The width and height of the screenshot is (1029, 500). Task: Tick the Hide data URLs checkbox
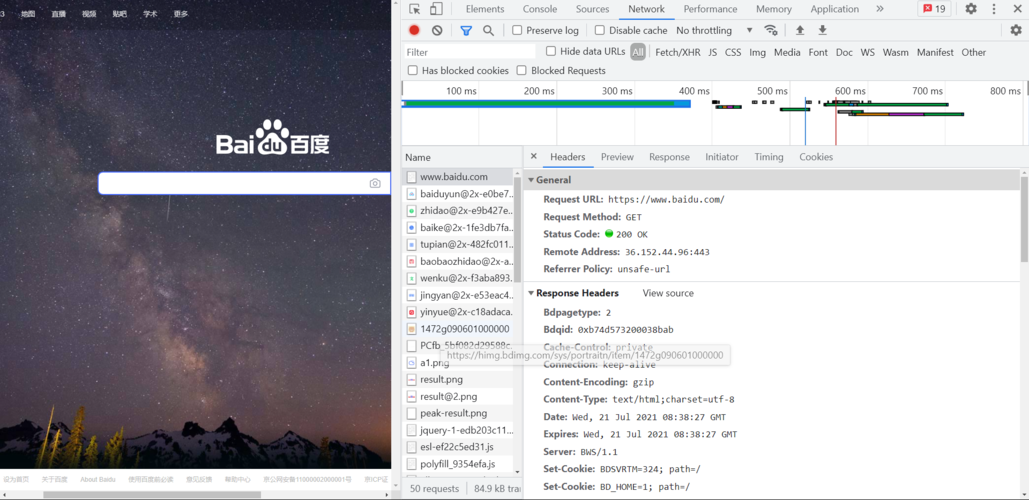click(551, 51)
